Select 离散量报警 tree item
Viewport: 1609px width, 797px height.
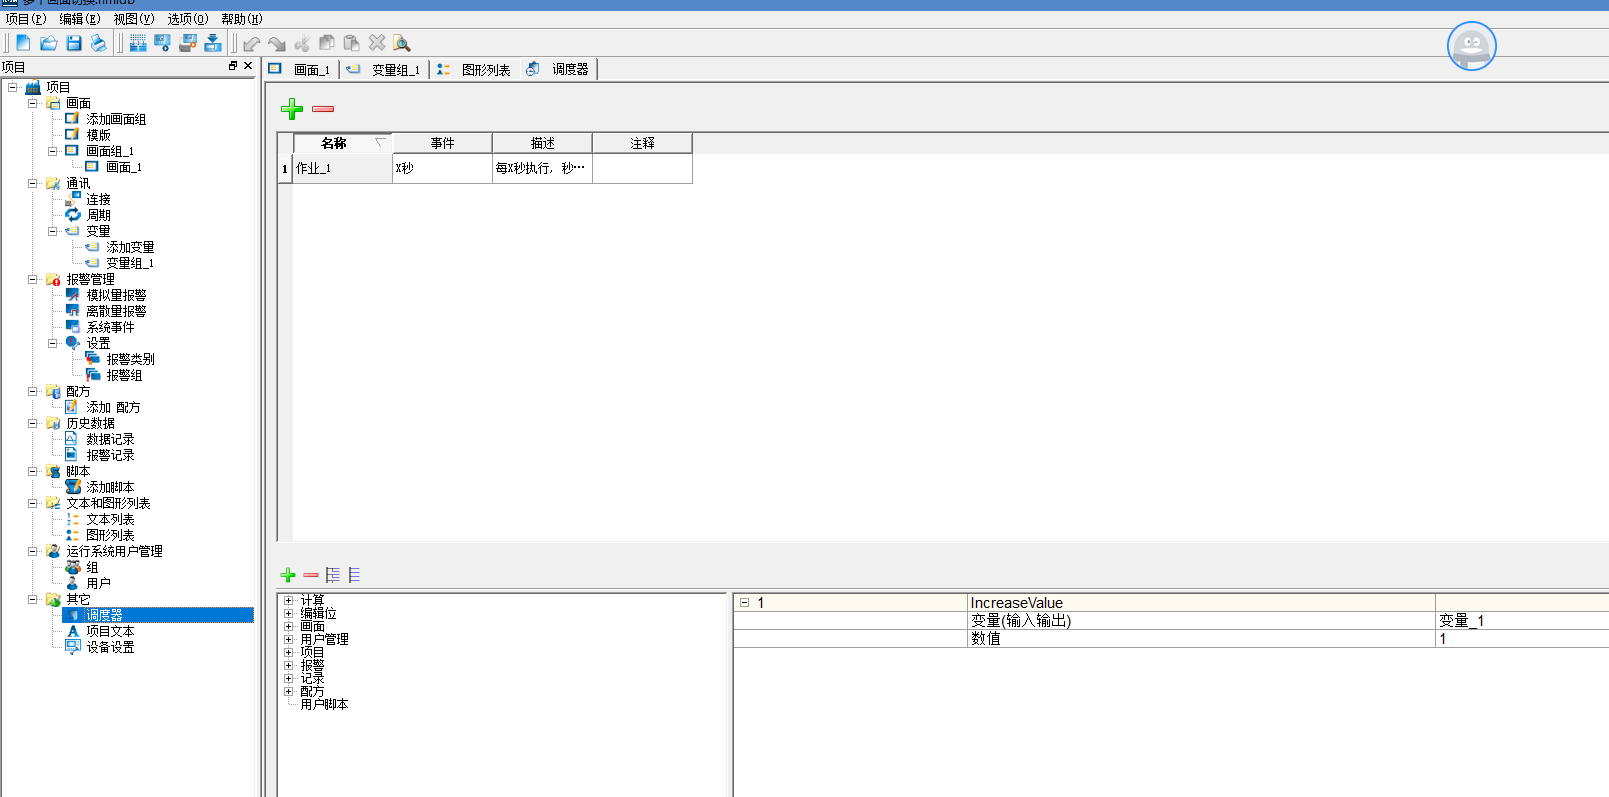[116, 311]
